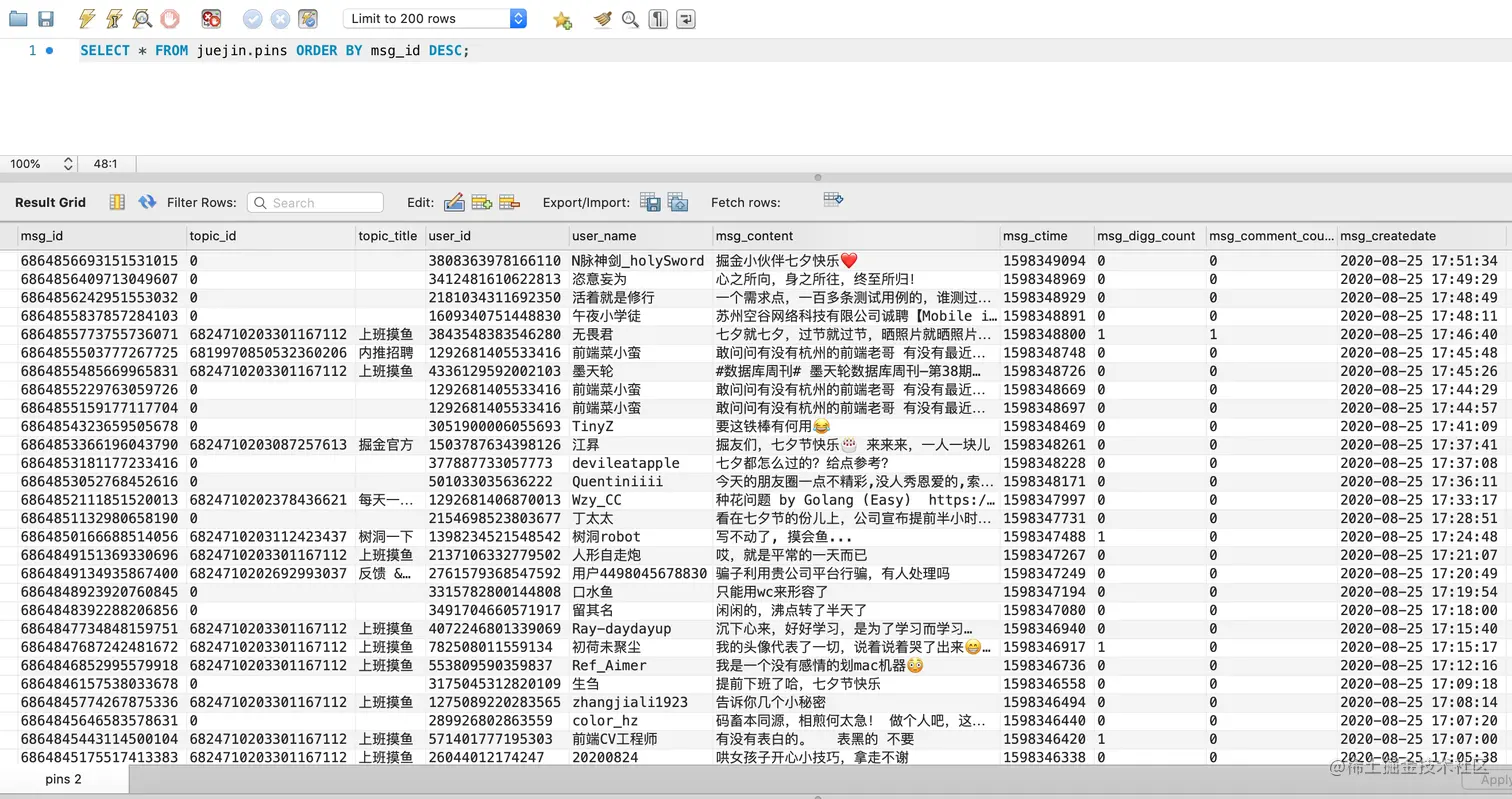The height and width of the screenshot is (799, 1512).
Task: Refresh the result grid data
Action: coord(147,202)
